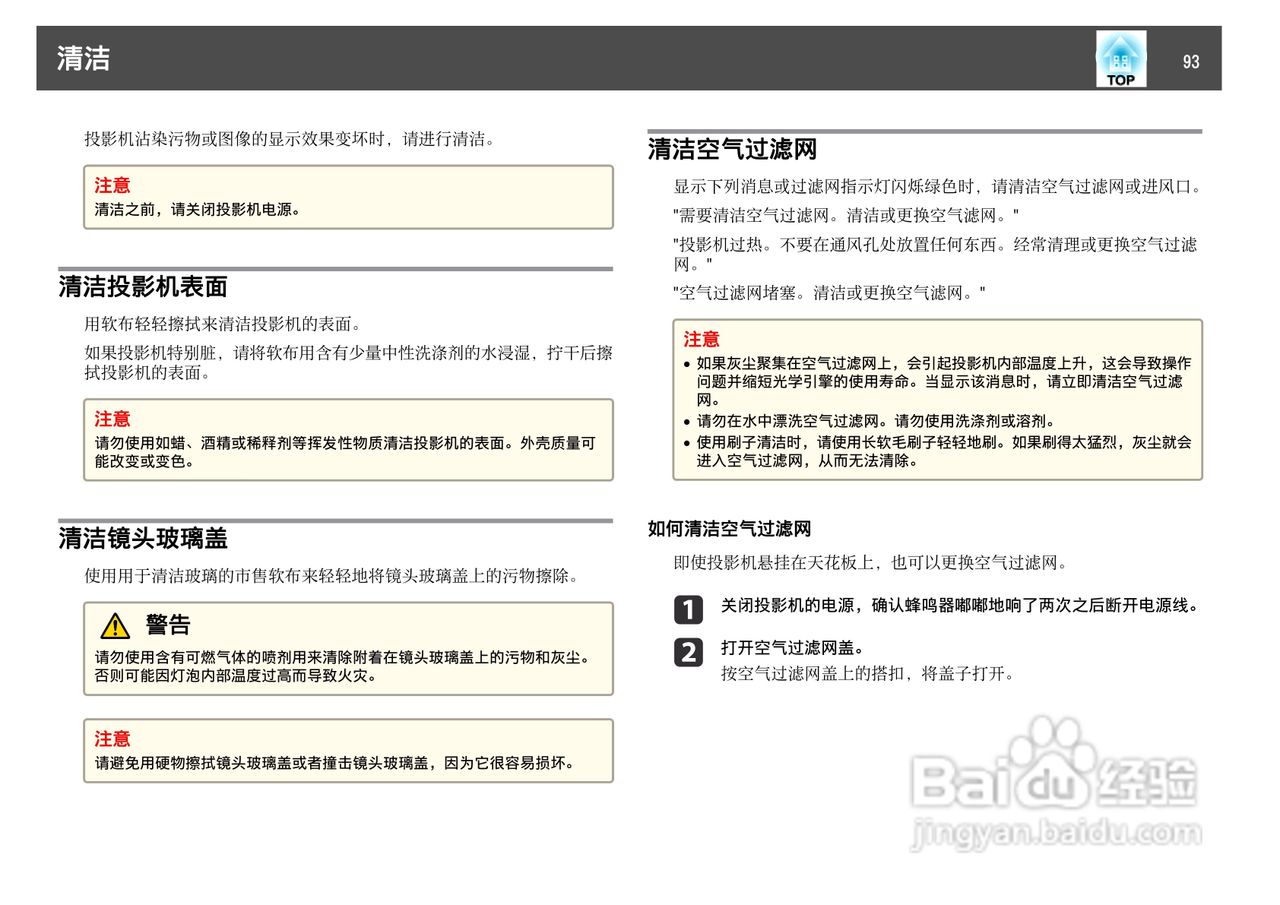1280x905 pixels.
Task: Click the line starting 关闭投影机的电源
Action: (x=960, y=605)
